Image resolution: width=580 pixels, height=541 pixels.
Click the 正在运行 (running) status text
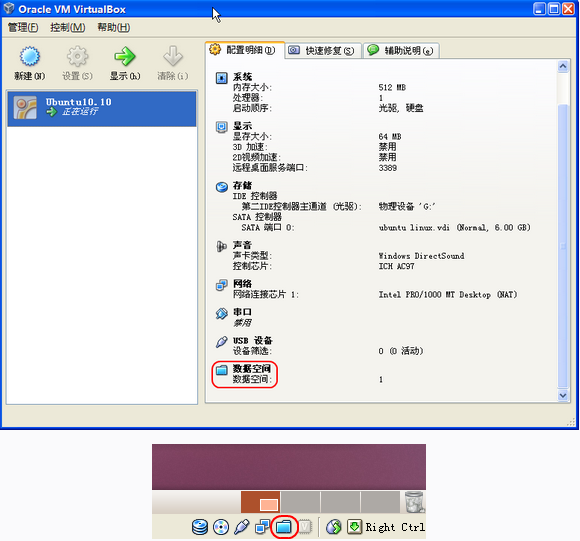[80, 111]
